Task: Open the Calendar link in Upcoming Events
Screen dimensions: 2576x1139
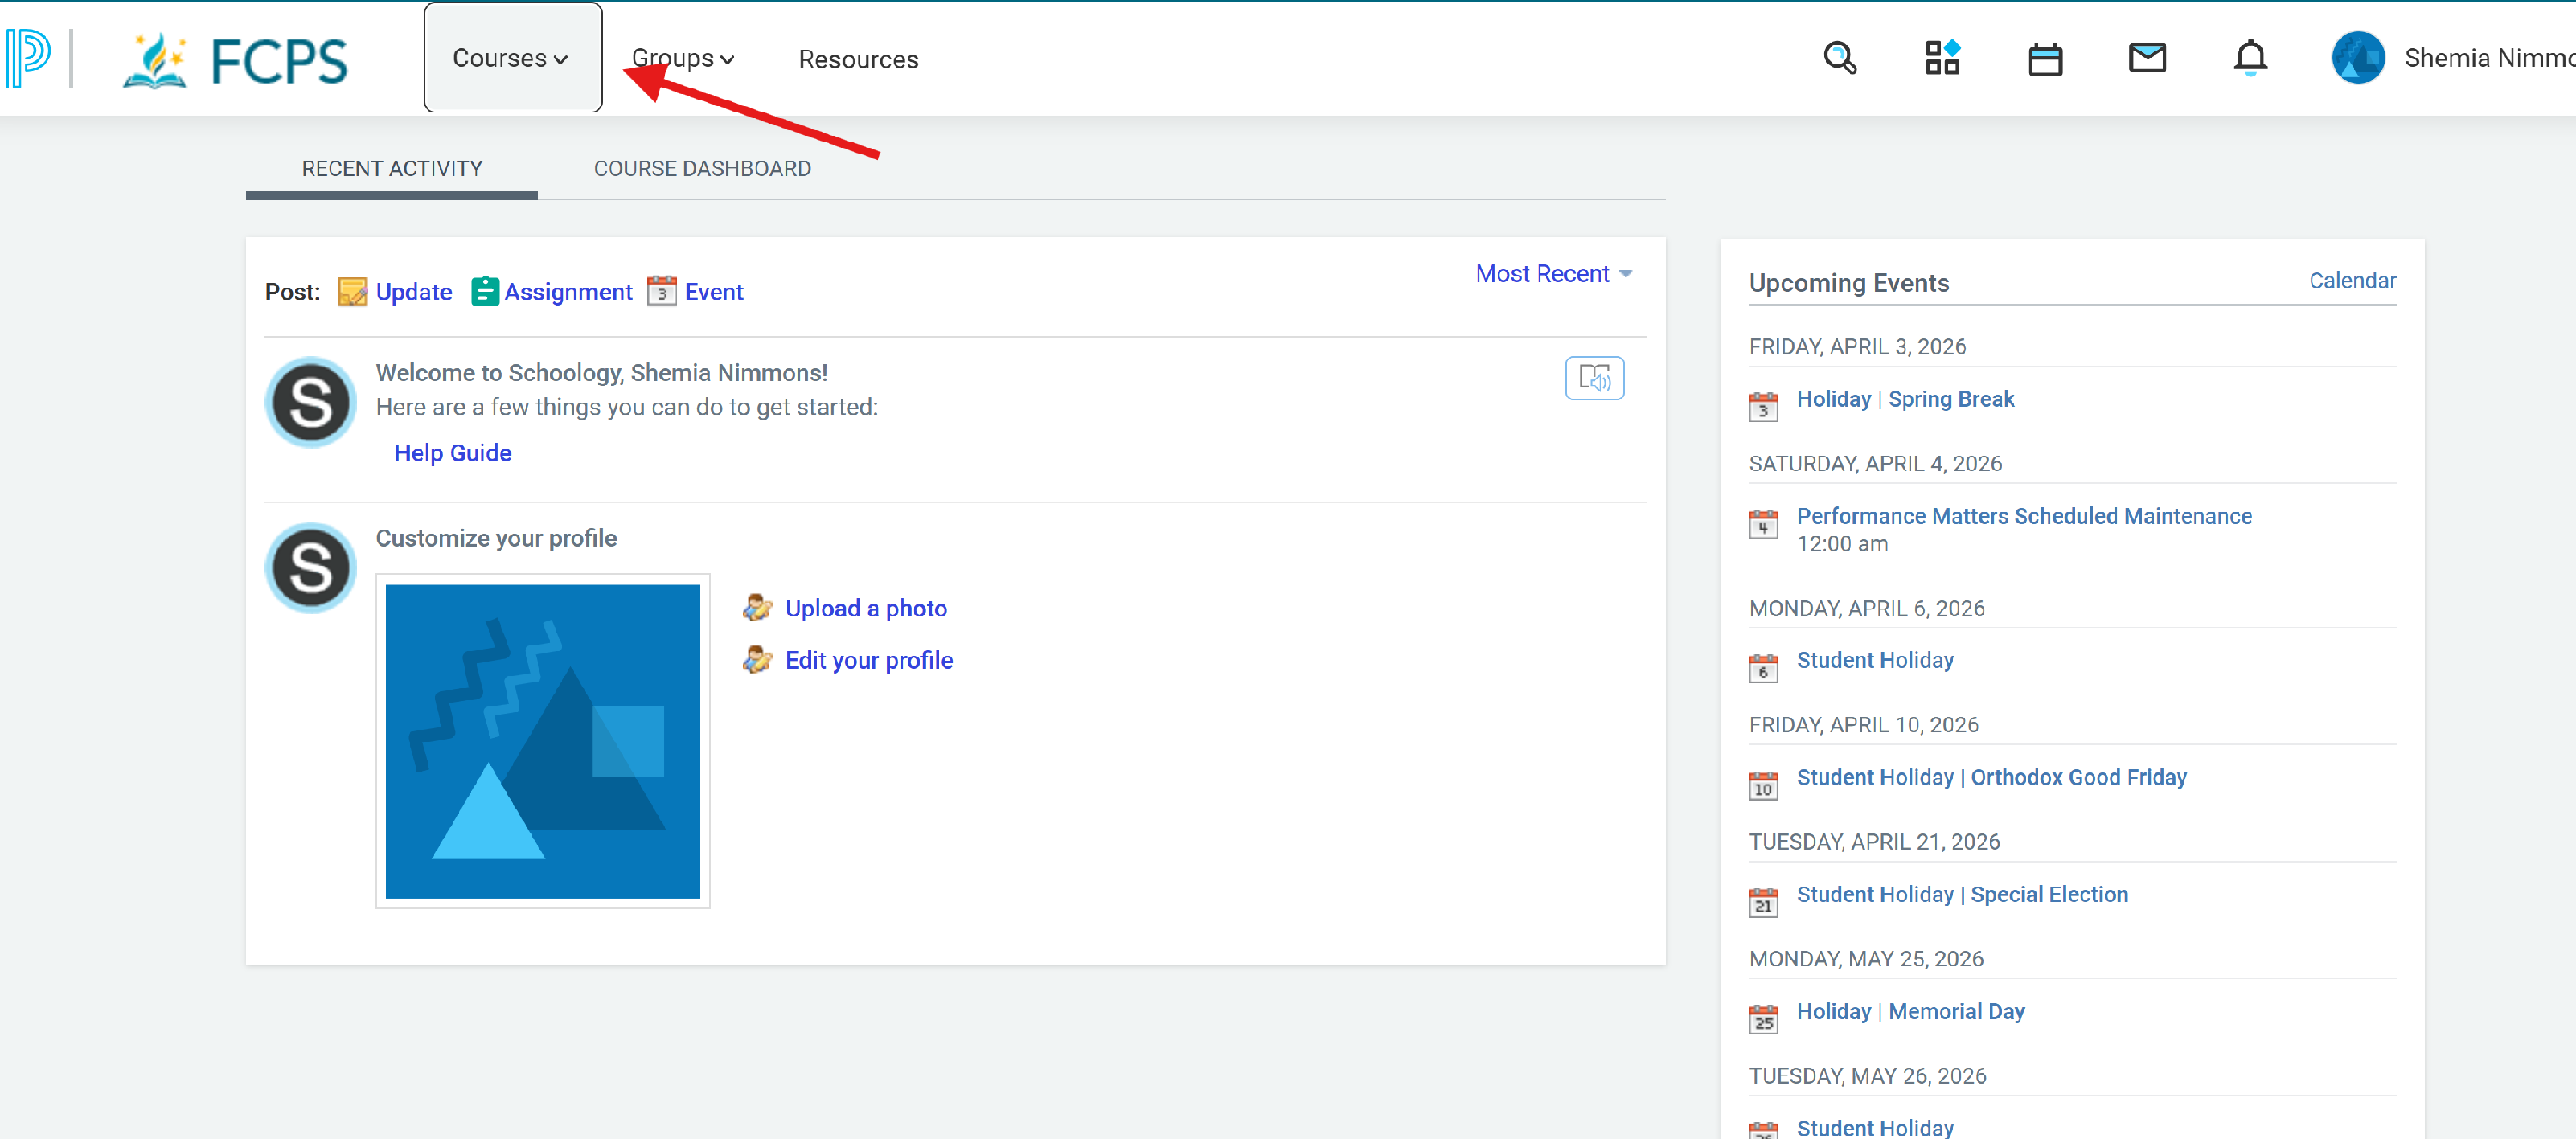Action: coord(2352,281)
